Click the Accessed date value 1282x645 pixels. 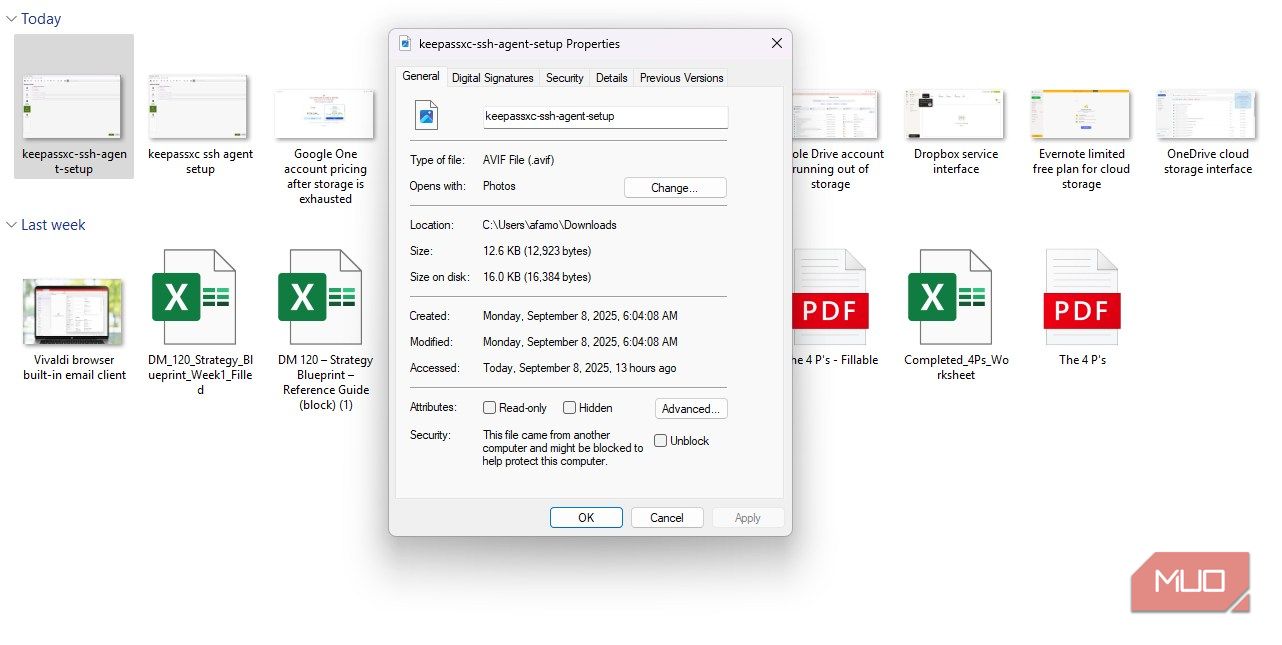click(580, 368)
